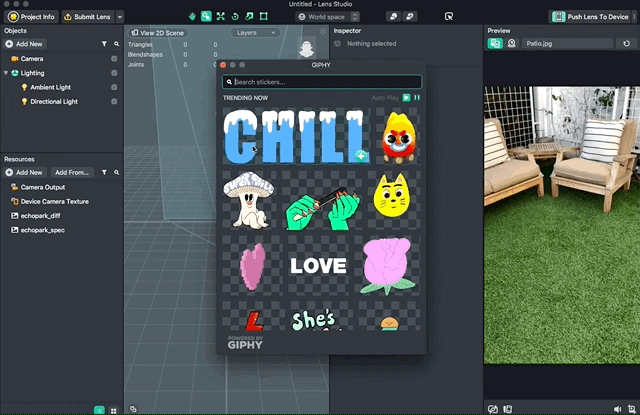The image size is (640, 415).
Task: Click the cursor-in-box toolbar icon
Action: coord(449,16)
